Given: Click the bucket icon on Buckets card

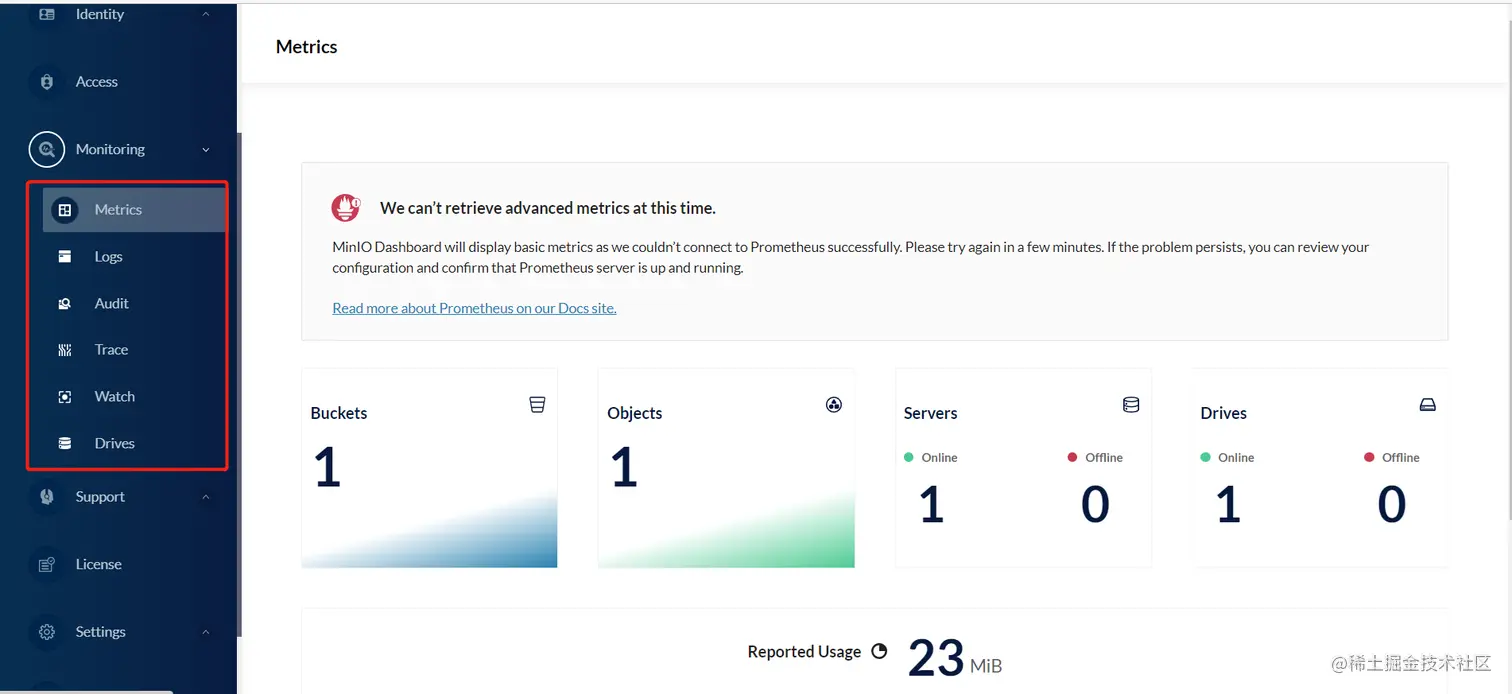Looking at the screenshot, I should 537,404.
